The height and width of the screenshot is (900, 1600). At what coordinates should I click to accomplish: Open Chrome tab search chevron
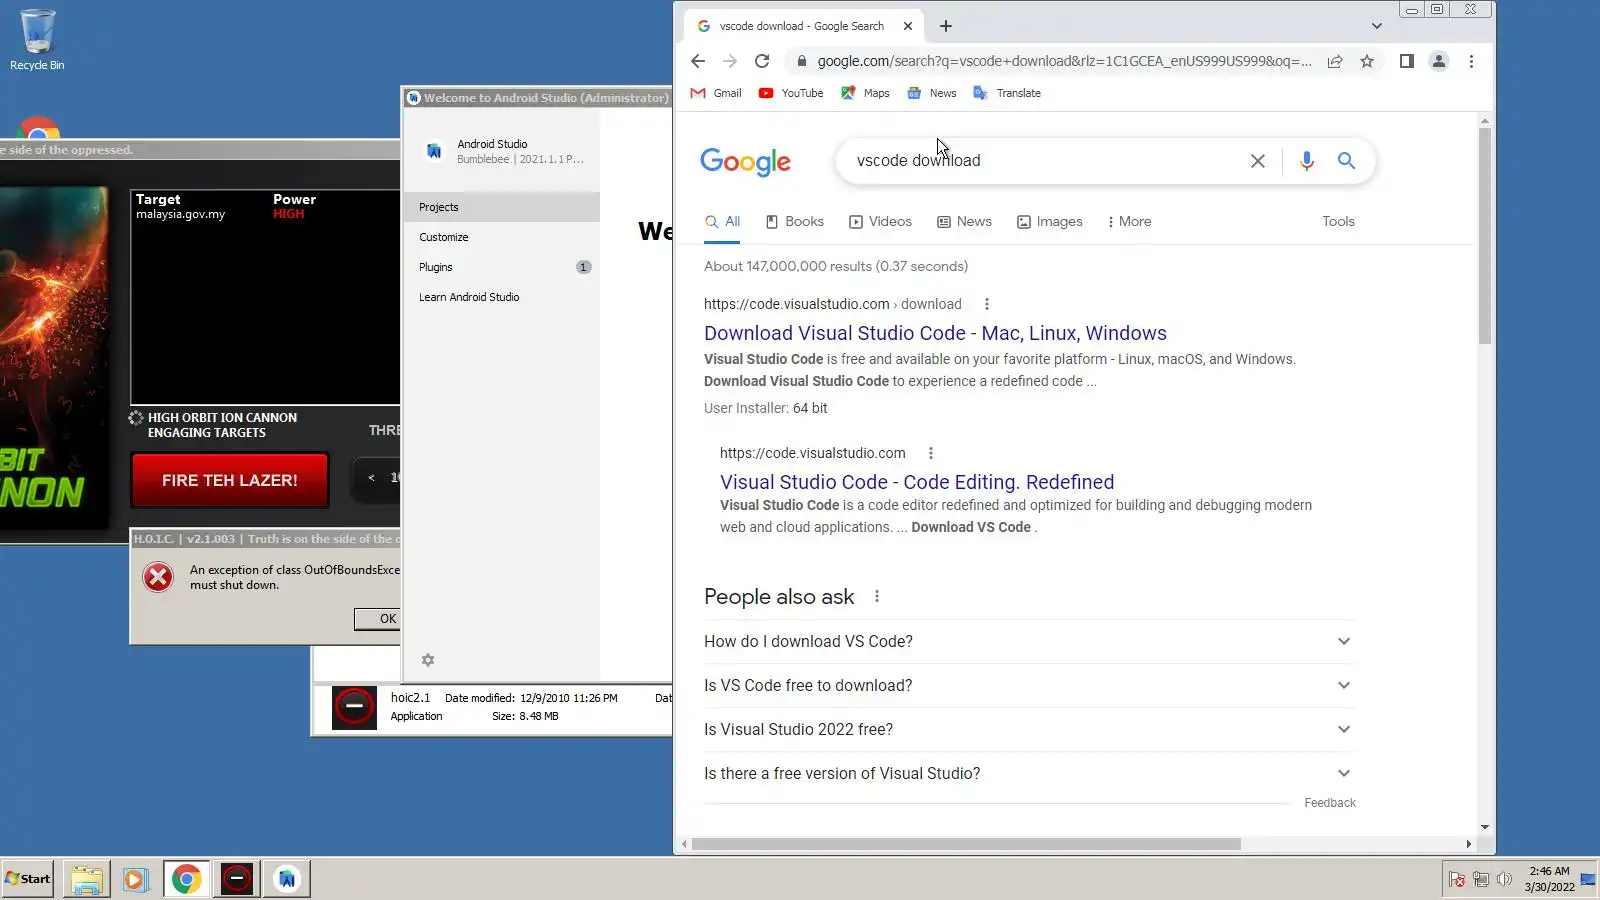(x=1377, y=26)
